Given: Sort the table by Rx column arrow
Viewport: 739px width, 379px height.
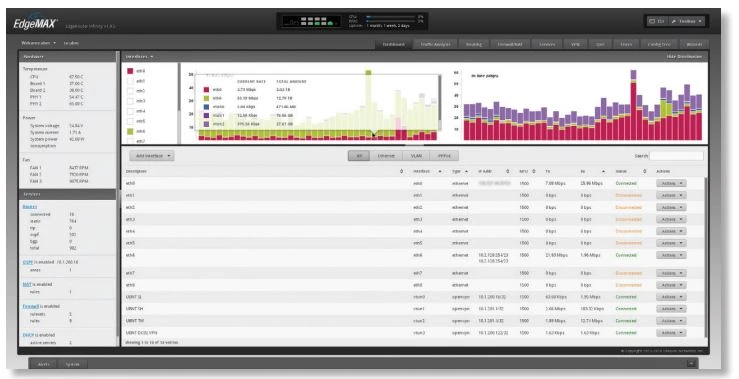Looking at the screenshot, I should tap(603, 171).
